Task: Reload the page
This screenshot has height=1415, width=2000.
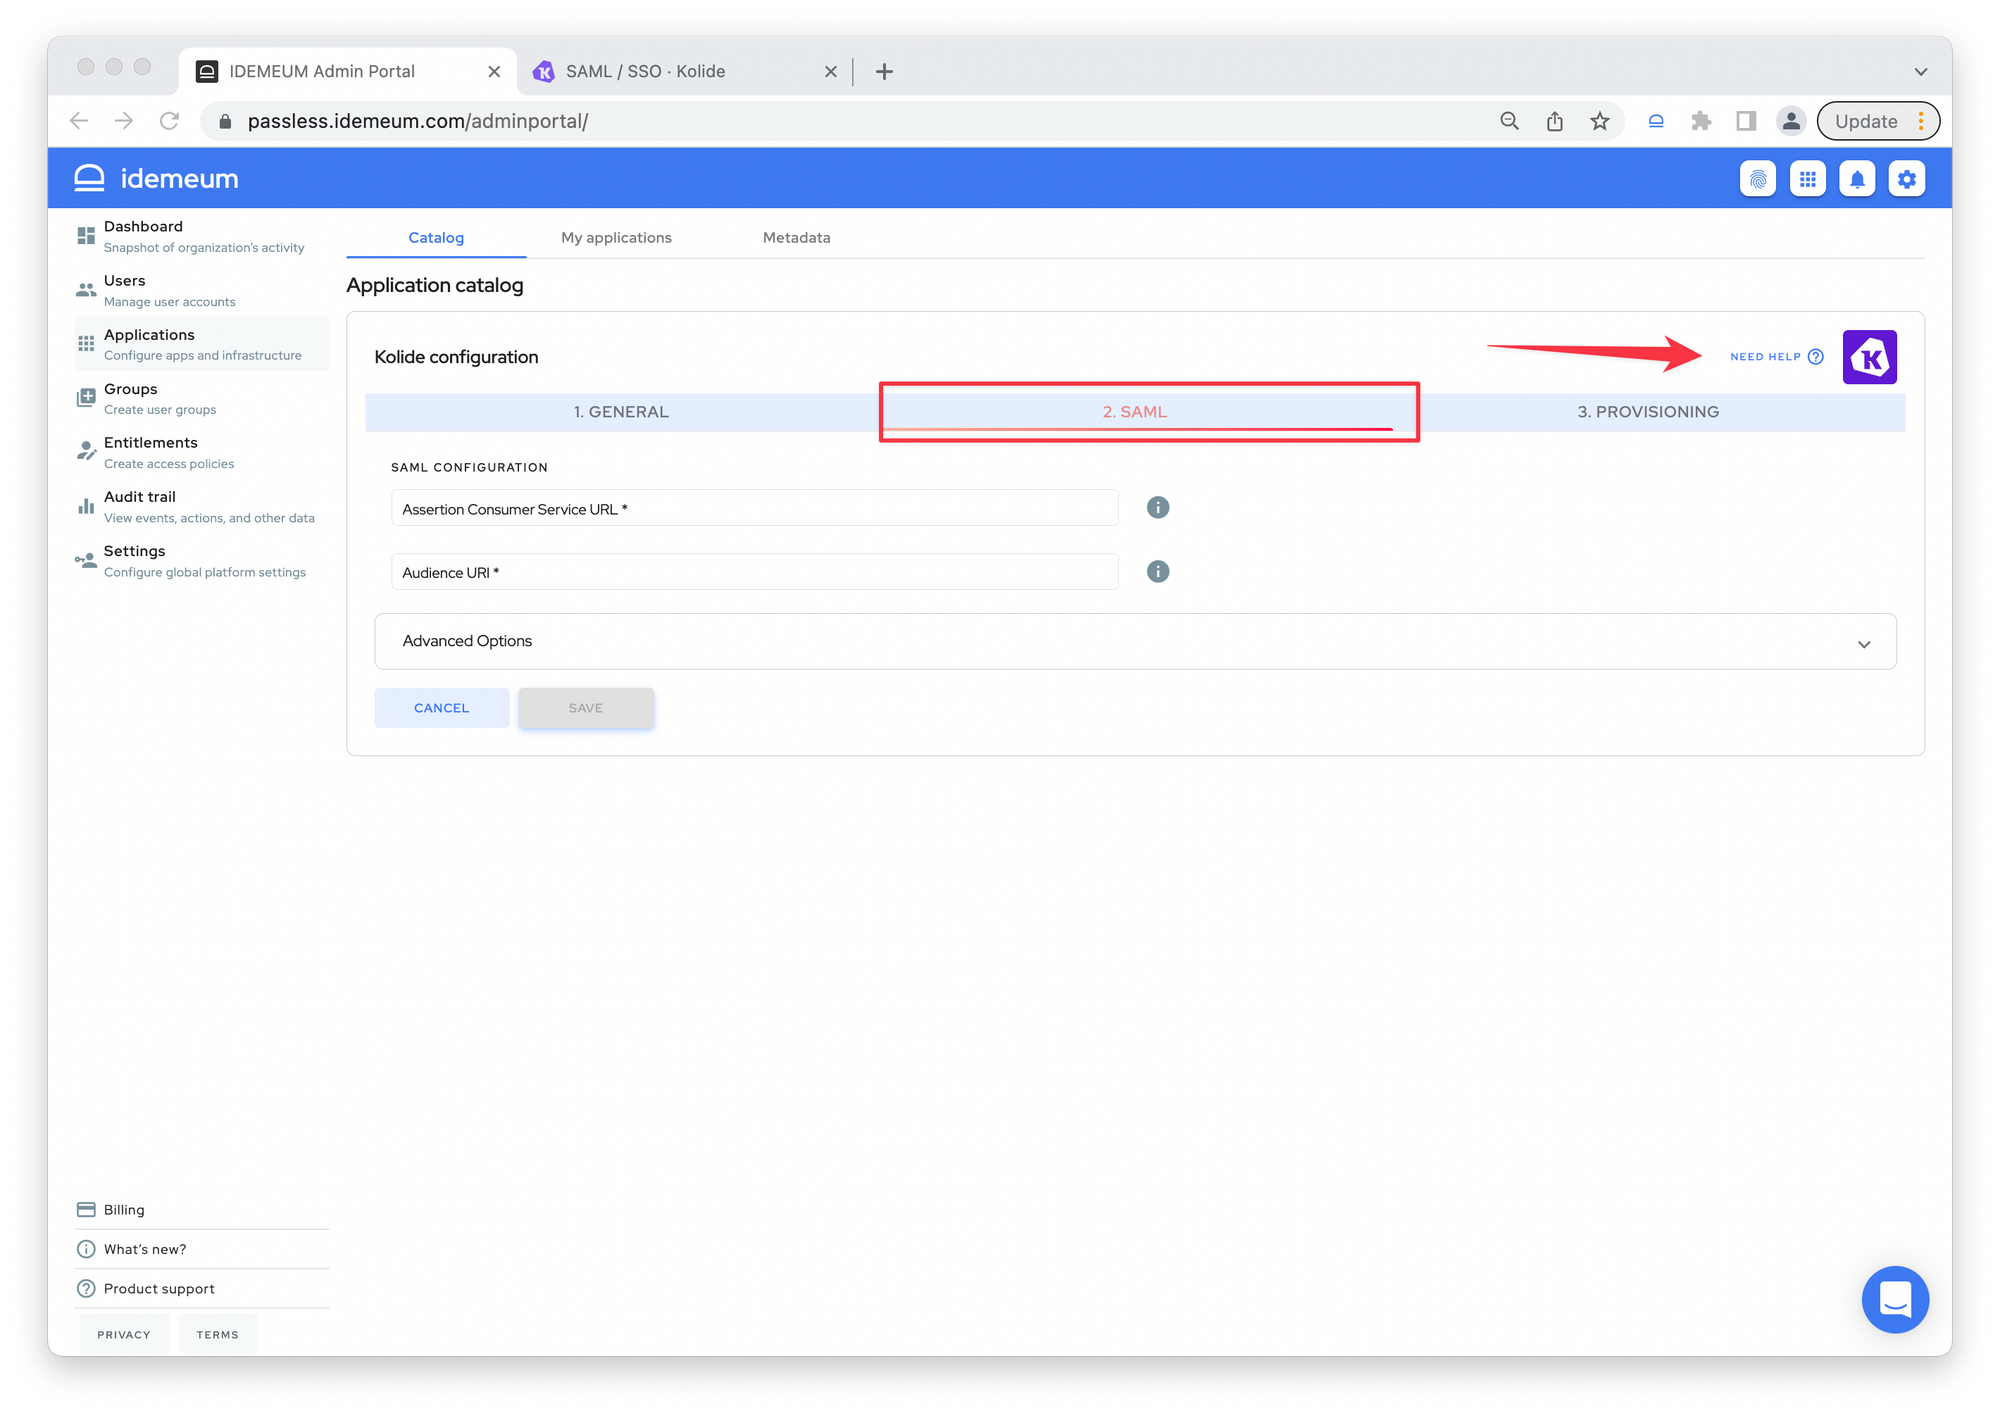Action: pos(169,121)
